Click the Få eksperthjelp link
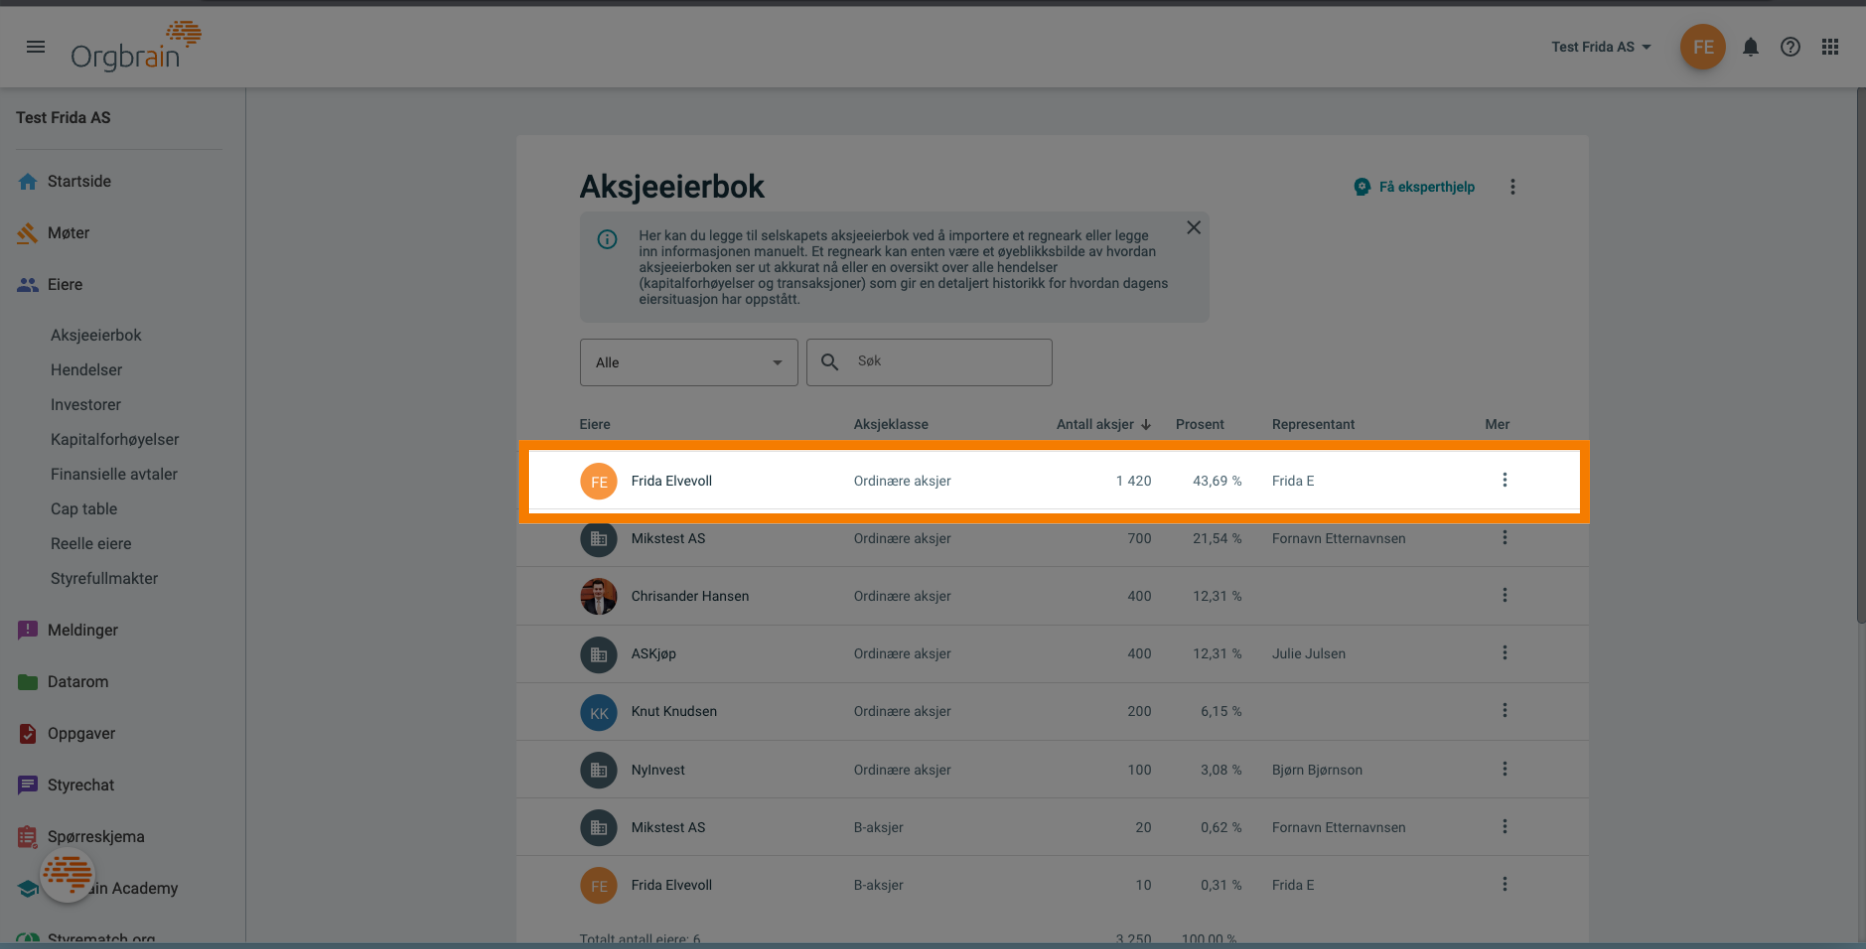This screenshot has width=1866, height=949. click(x=1414, y=187)
